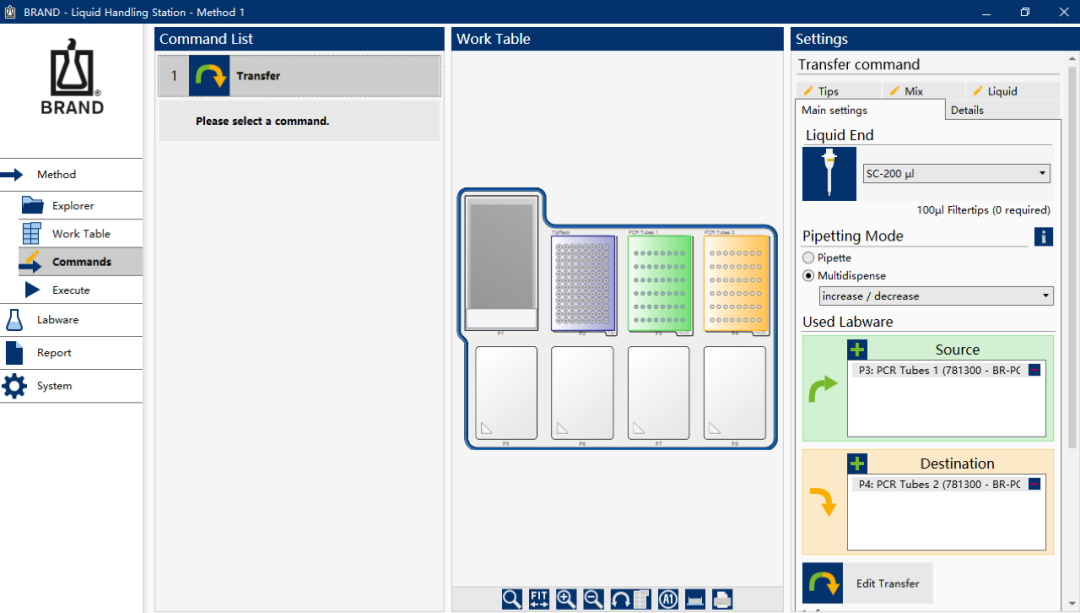The width and height of the screenshot is (1080, 613).
Task: Click the rotate work table icon
Action: [x=620, y=599]
